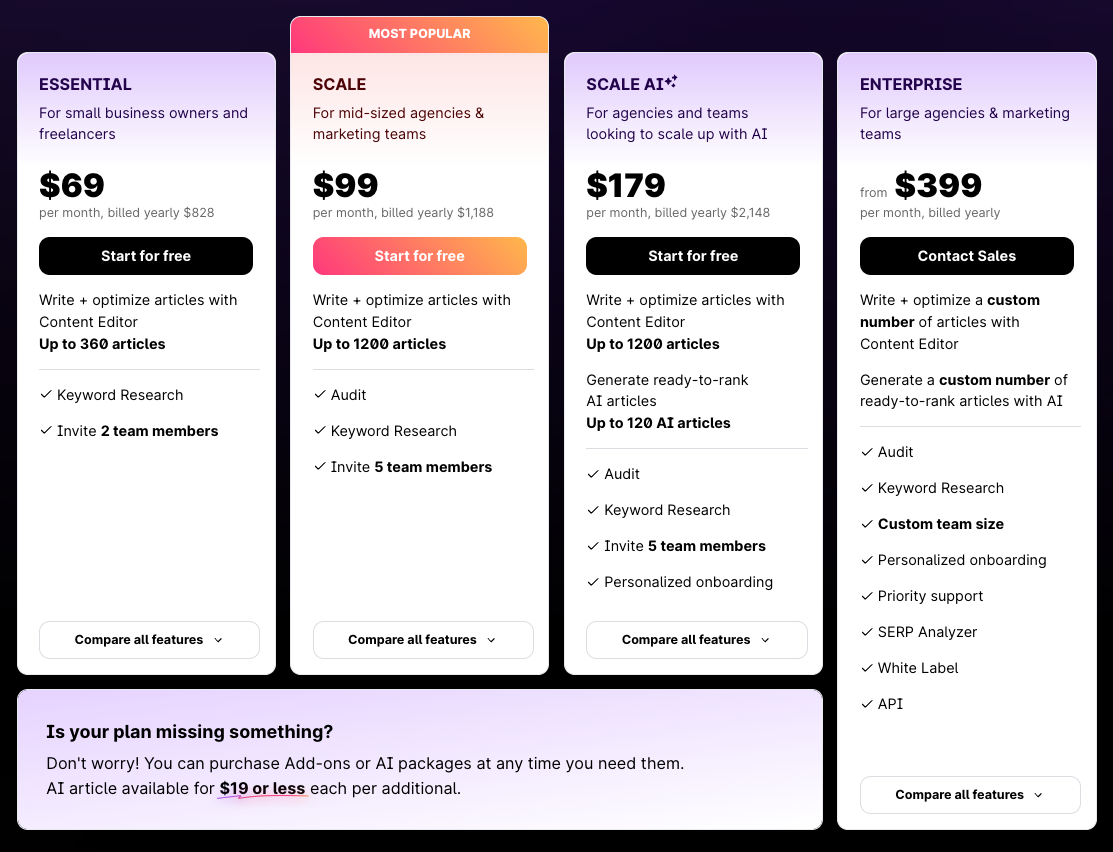Click the underlined $19 or less text
The image size is (1113, 852).
click(x=262, y=789)
